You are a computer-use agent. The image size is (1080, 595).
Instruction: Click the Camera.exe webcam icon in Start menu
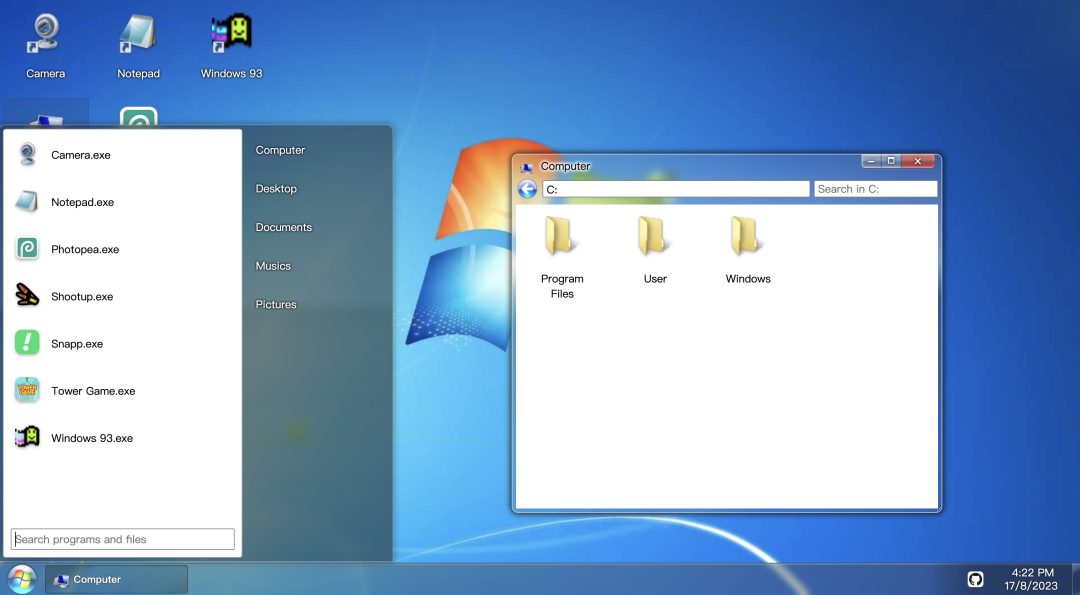click(28, 154)
